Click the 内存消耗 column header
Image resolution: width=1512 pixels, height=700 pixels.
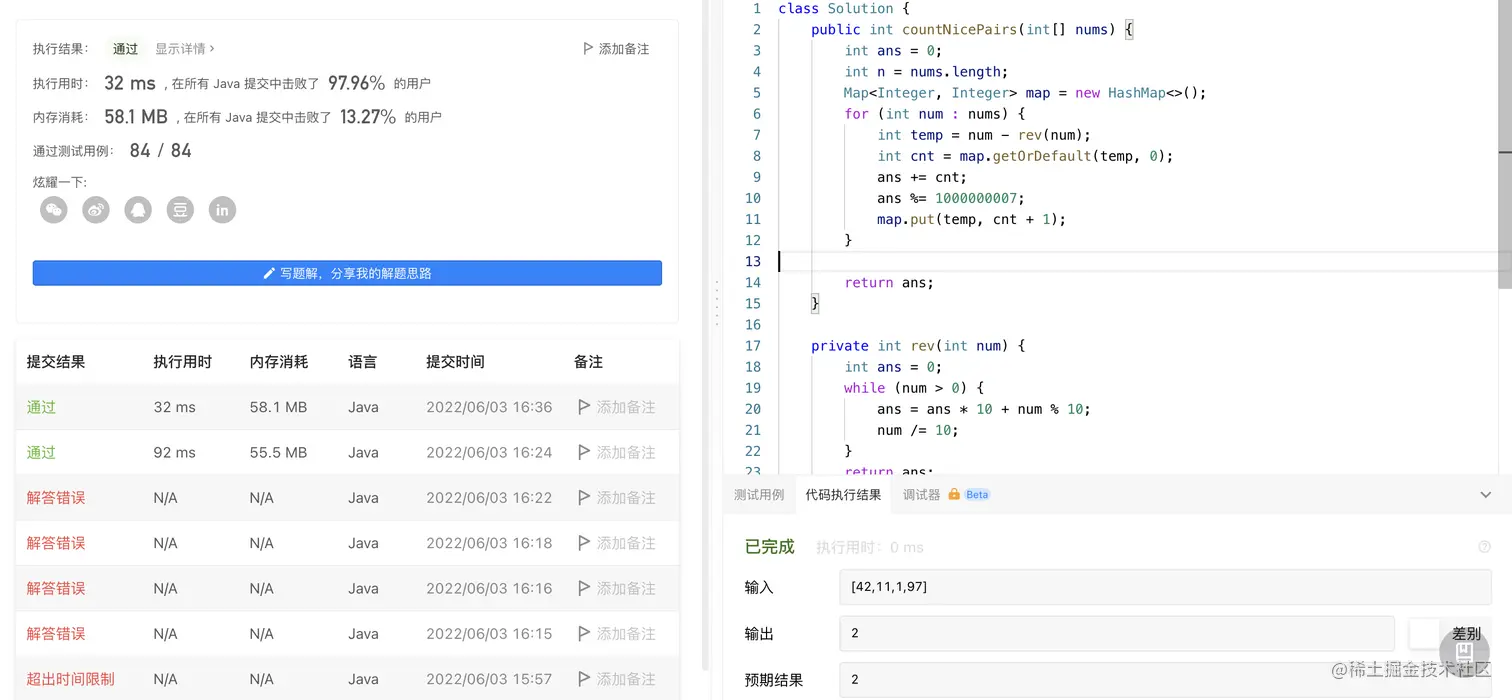click(x=279, y=362)
